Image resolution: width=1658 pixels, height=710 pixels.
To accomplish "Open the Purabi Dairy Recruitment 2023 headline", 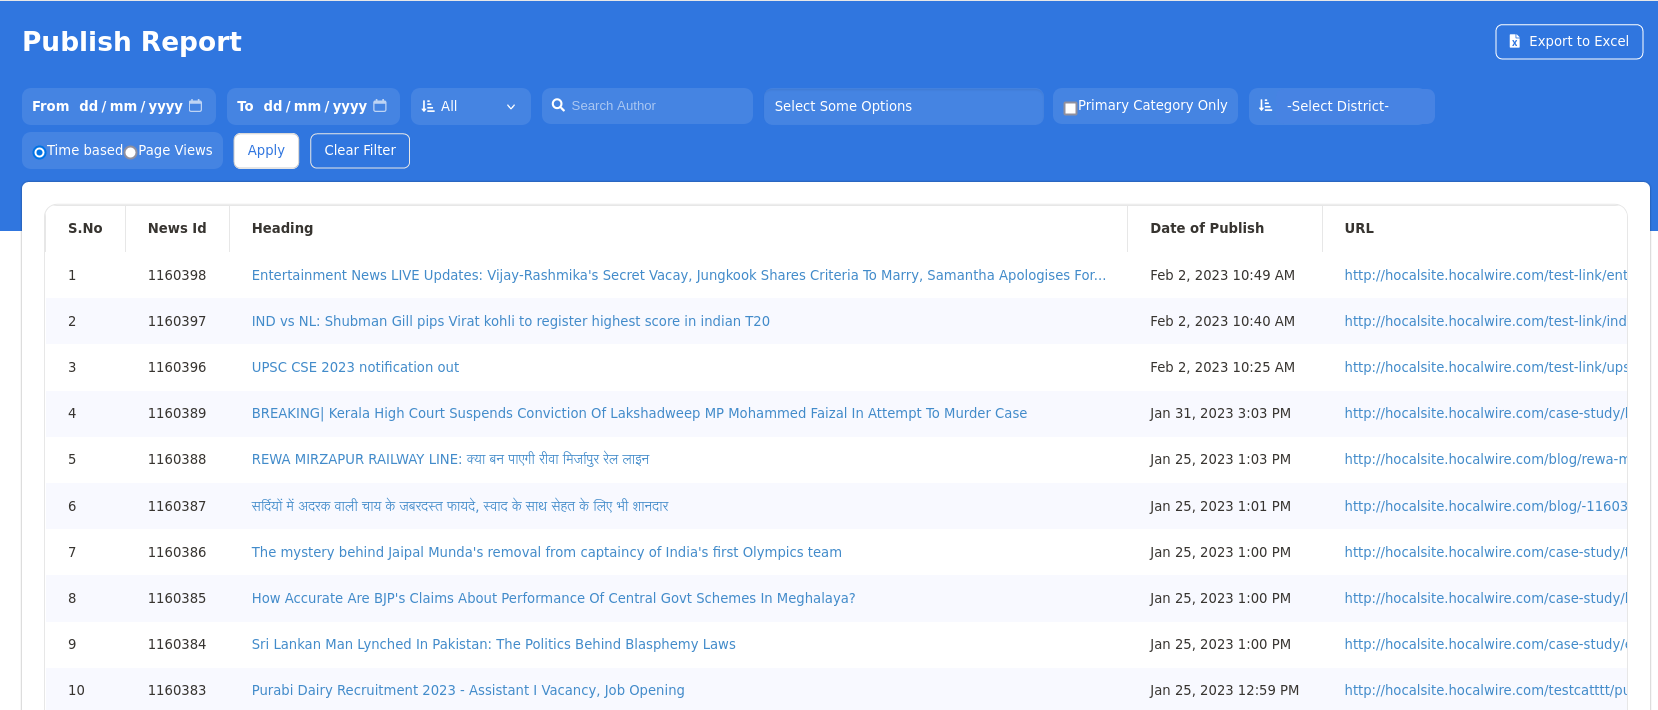I will click(468, 690).
